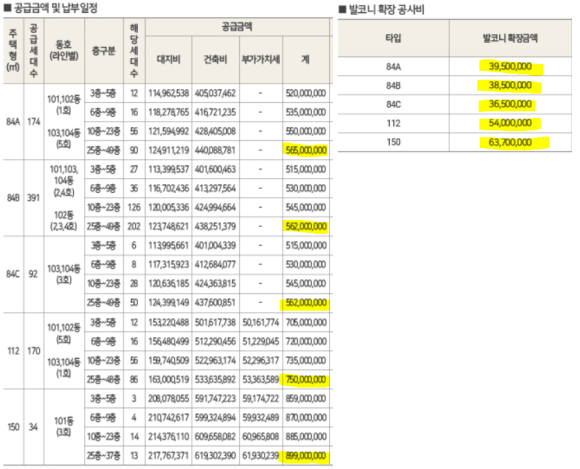Select total price cell 550,000,000
The height and width of the screenshot is (469, 580).
point(306,131)
